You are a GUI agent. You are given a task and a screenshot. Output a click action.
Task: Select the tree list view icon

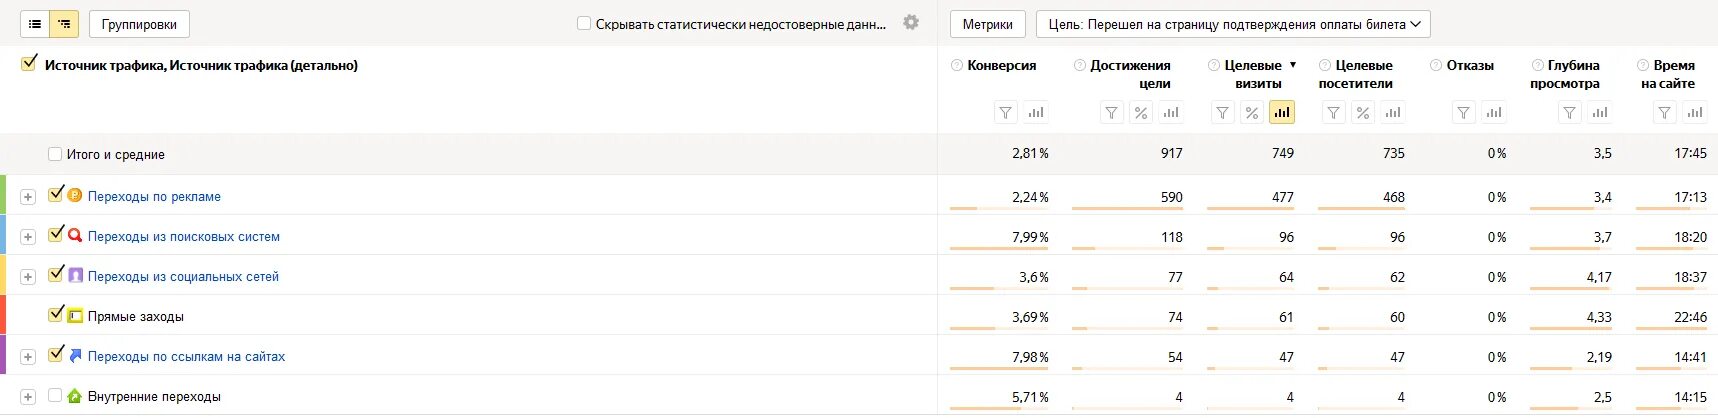click(x=64, y=24)
